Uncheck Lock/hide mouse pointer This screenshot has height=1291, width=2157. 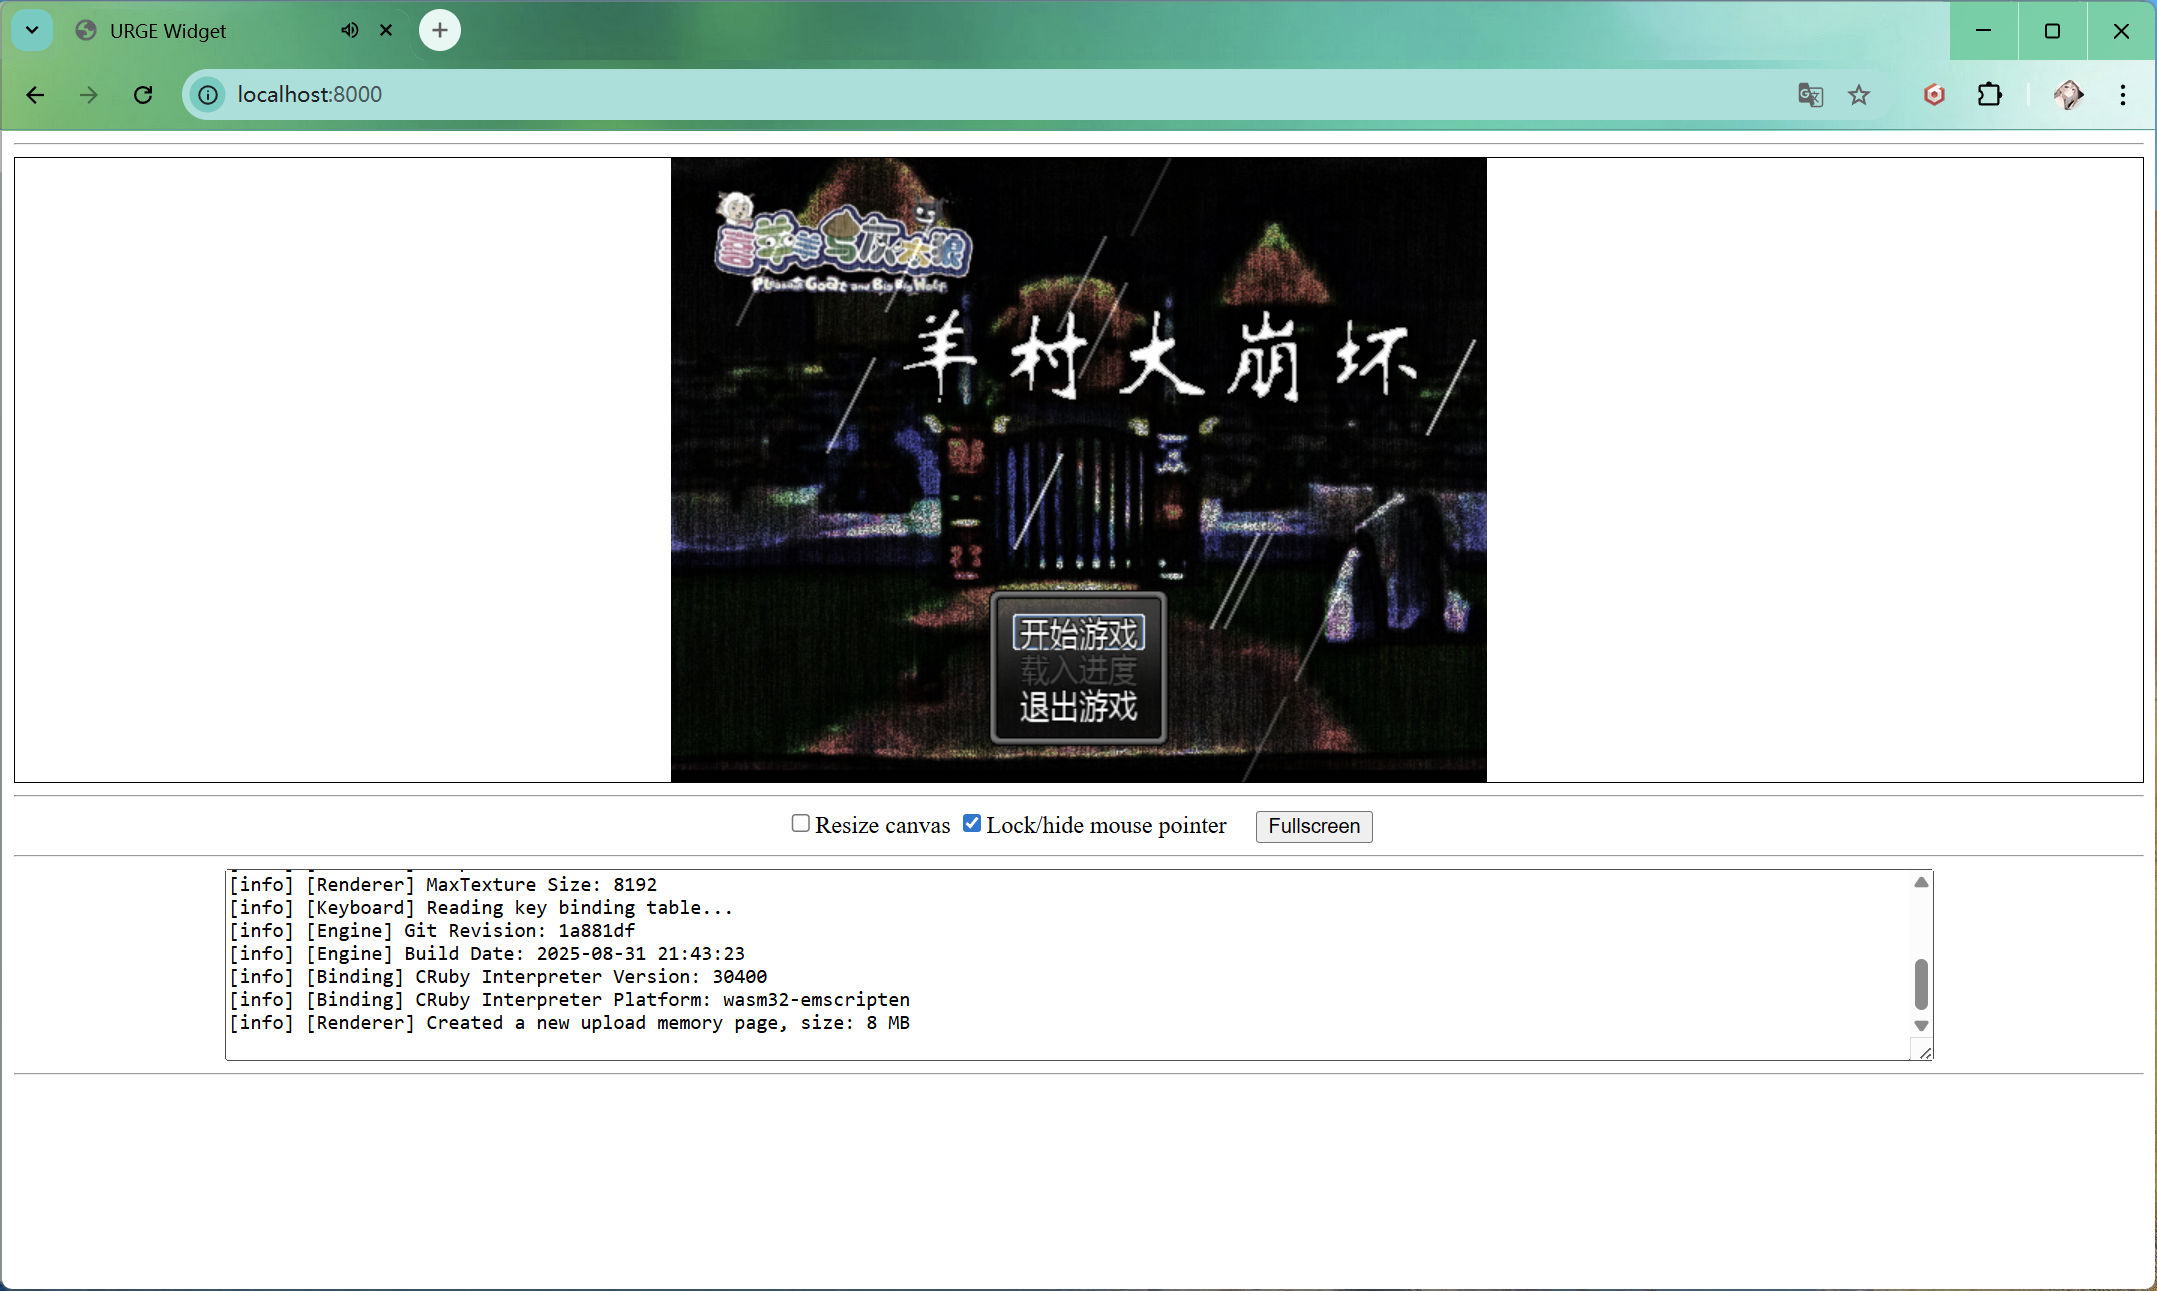point(971,823)
